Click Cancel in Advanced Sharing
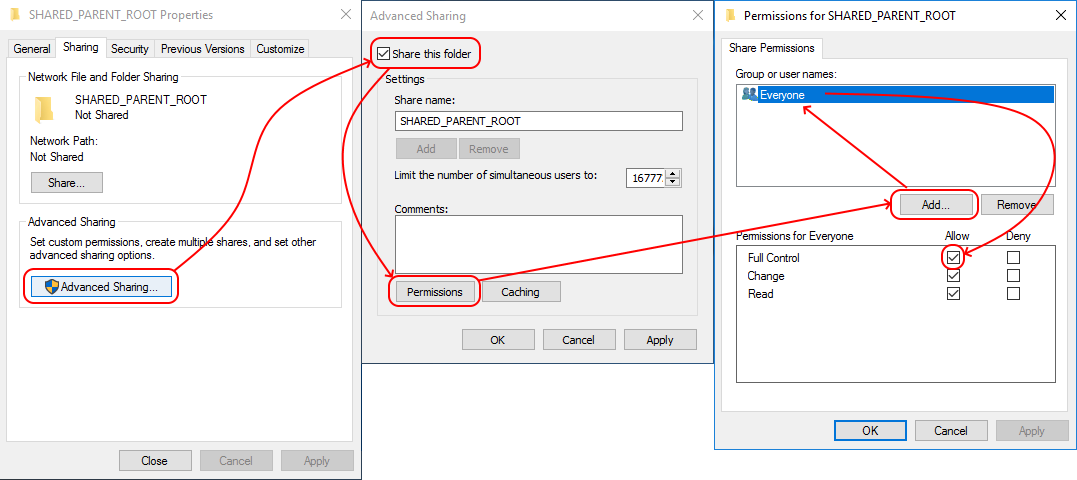Screen dimensions: 1077x480 [x=578, y=339]
